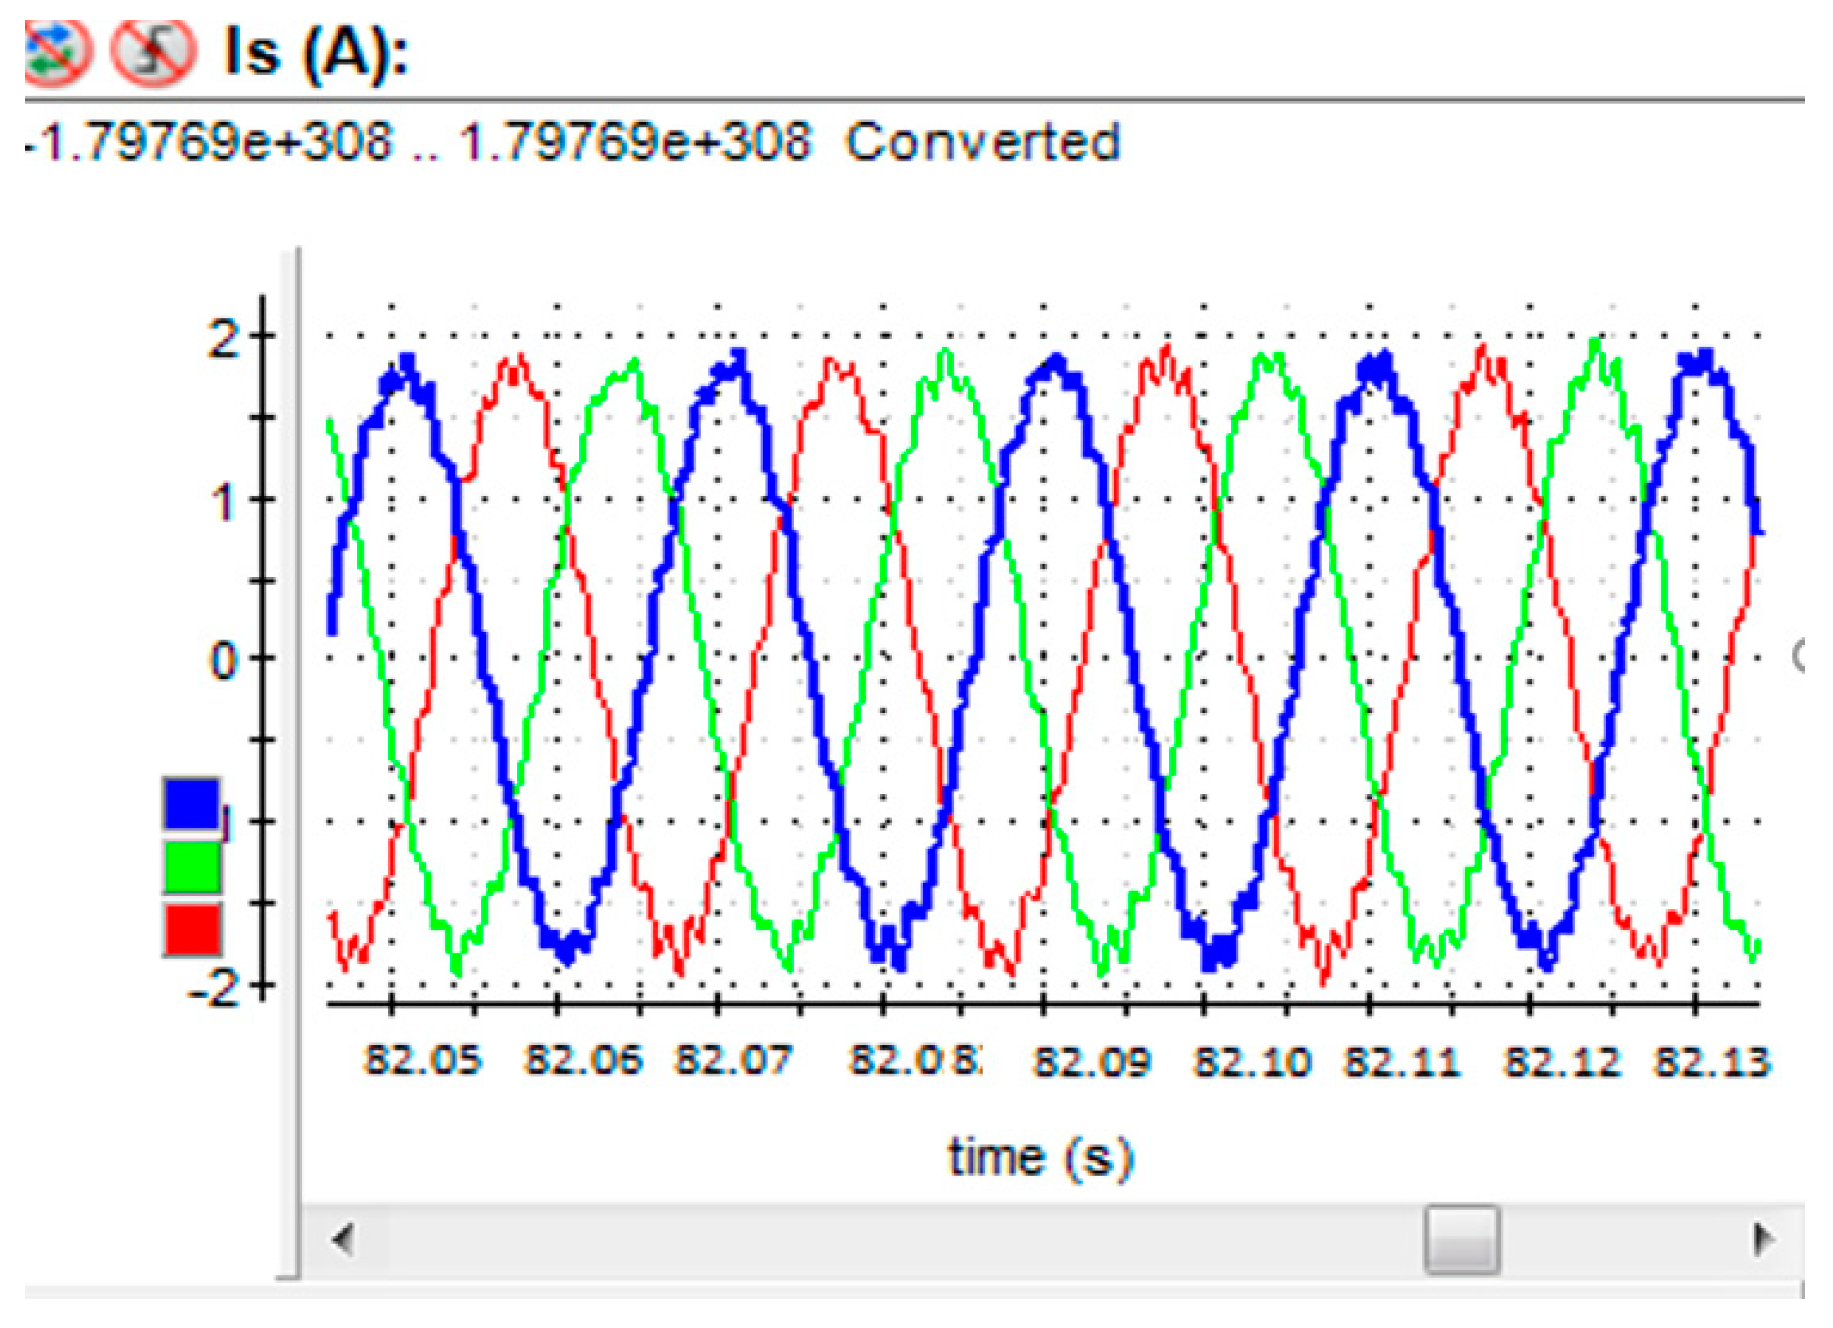
Task: Click the y-axis value 1 label
Action: pyautogui.click(x=224, y=500)
